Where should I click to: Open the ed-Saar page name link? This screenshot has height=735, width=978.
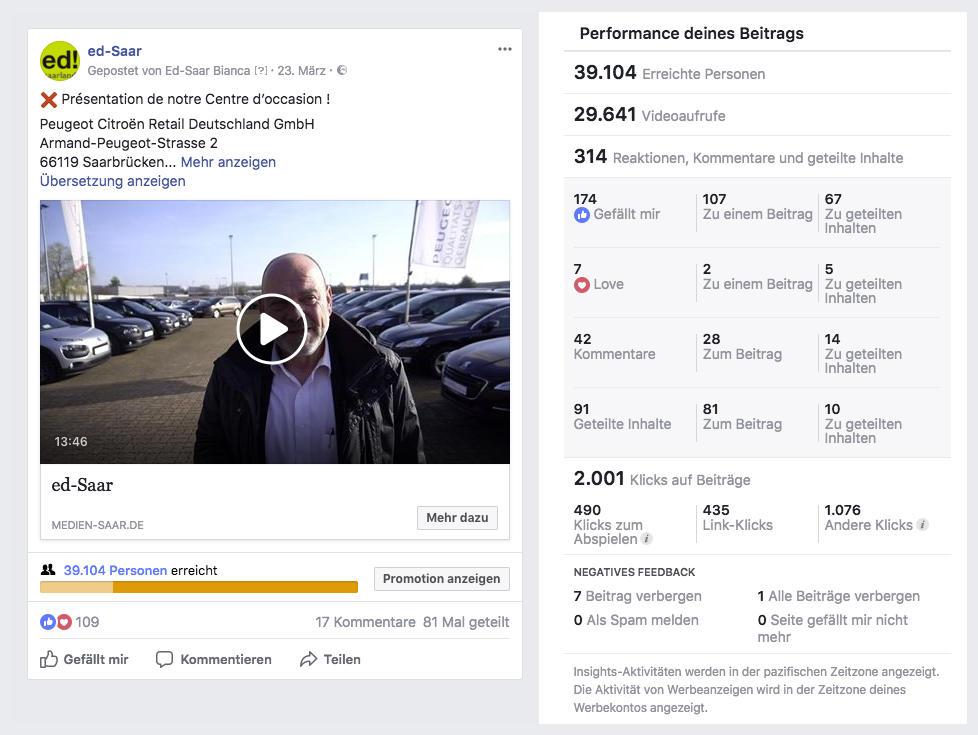(x=115, y=51)
